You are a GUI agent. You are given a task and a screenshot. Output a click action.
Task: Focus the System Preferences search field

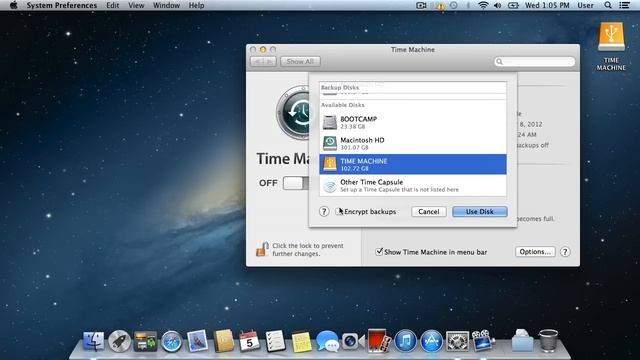(x=534, y=61)
